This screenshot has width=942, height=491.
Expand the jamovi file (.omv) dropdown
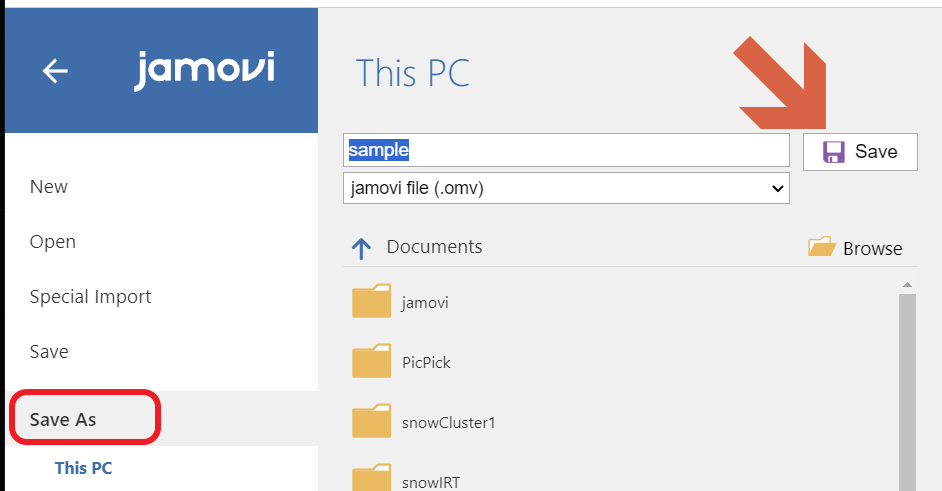(x=566, y=188)
